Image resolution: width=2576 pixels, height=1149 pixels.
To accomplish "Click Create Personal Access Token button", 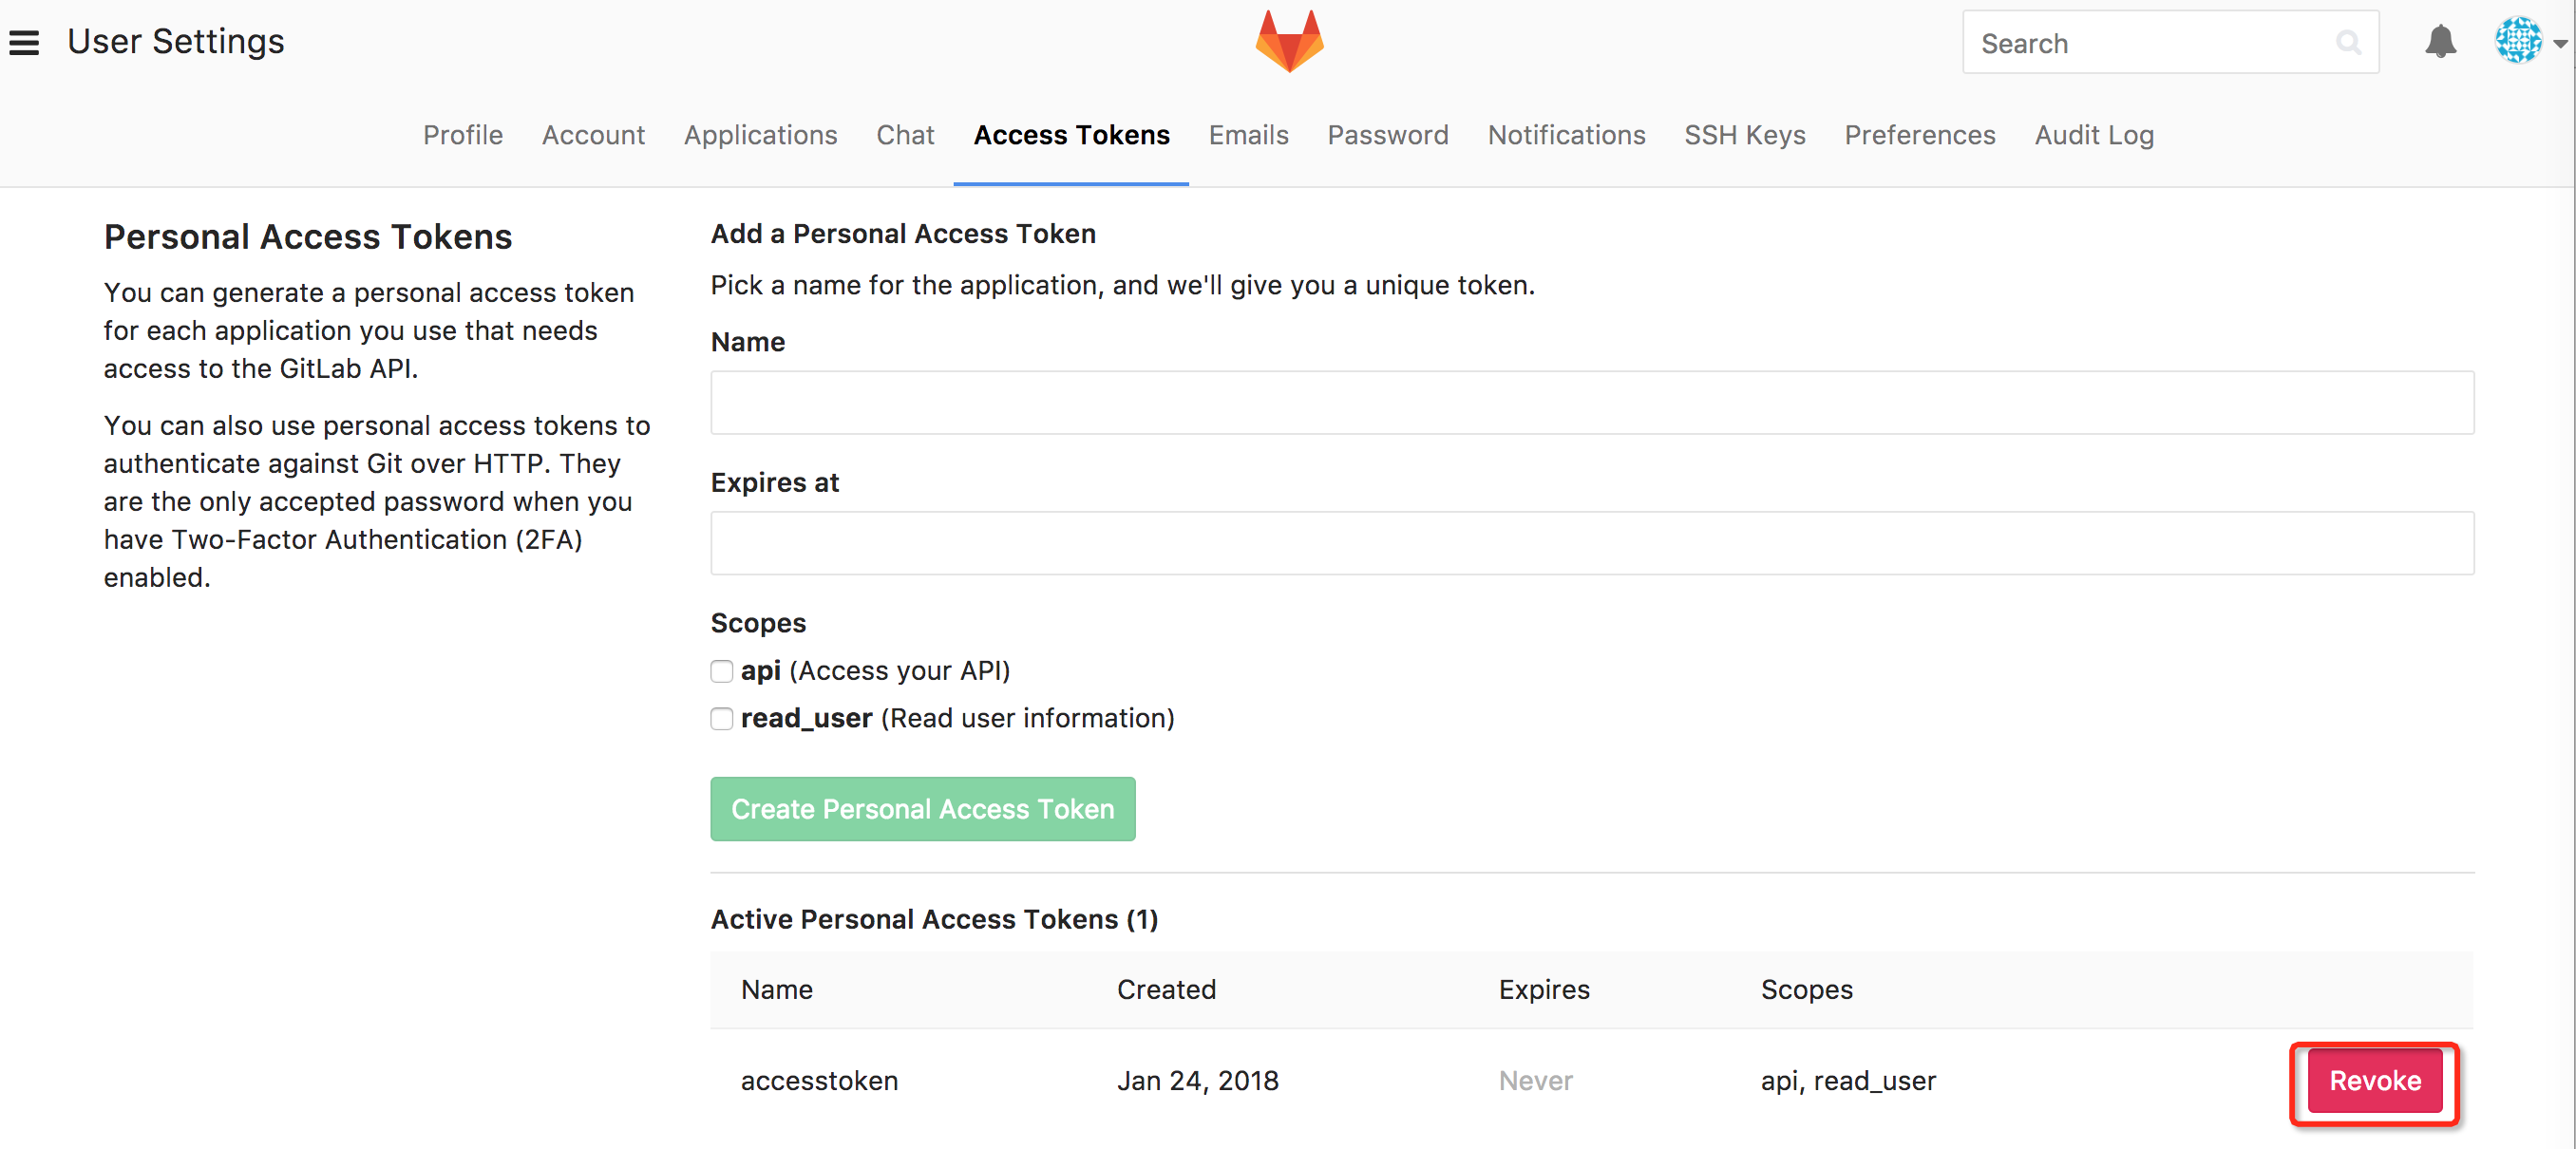I will pyautogui.click(x=922, y=809).
